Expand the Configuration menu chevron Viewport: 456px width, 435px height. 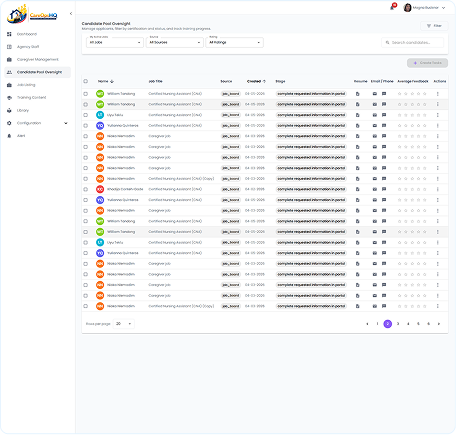66,123
